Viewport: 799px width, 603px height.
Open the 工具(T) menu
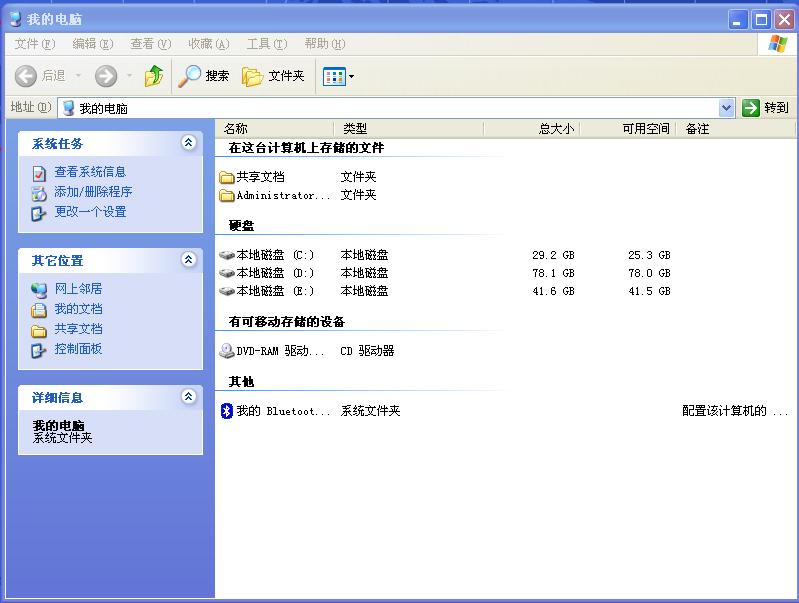[x=267, y=44]
